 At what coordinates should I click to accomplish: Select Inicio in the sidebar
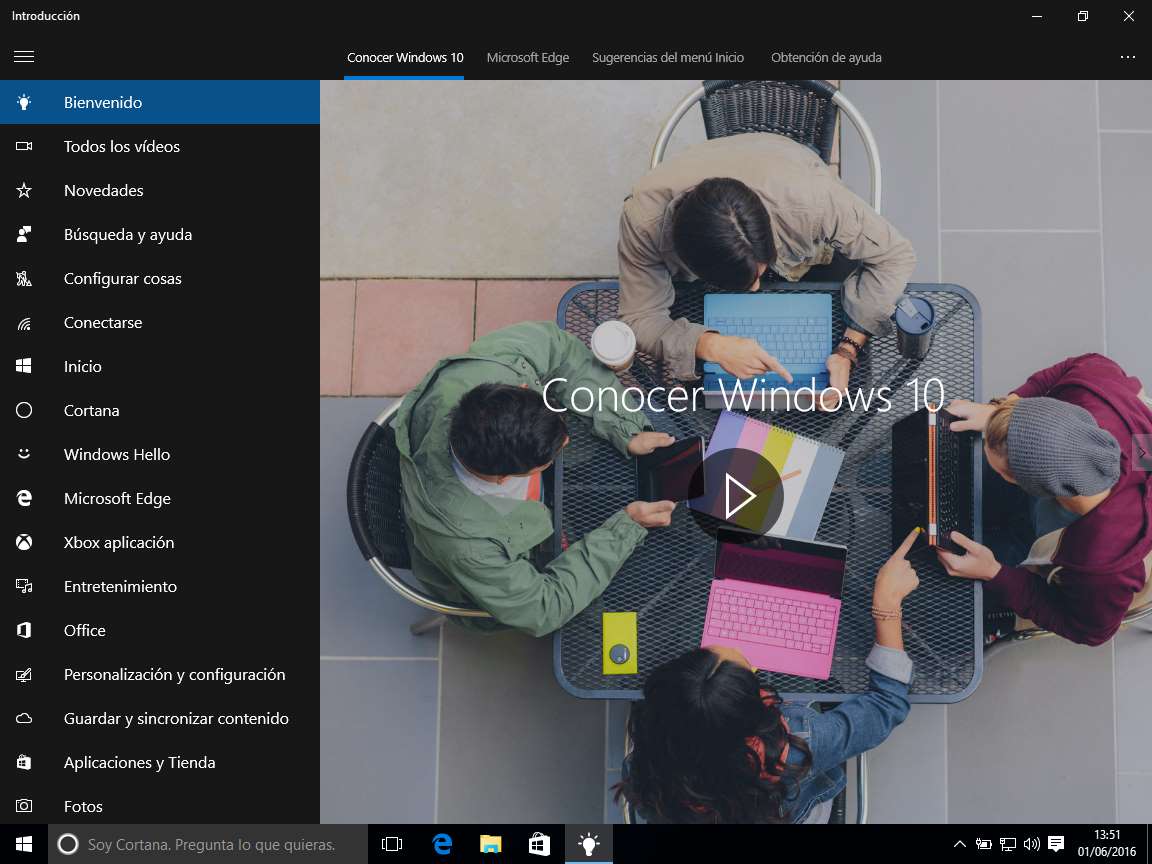tap(159, 367)
